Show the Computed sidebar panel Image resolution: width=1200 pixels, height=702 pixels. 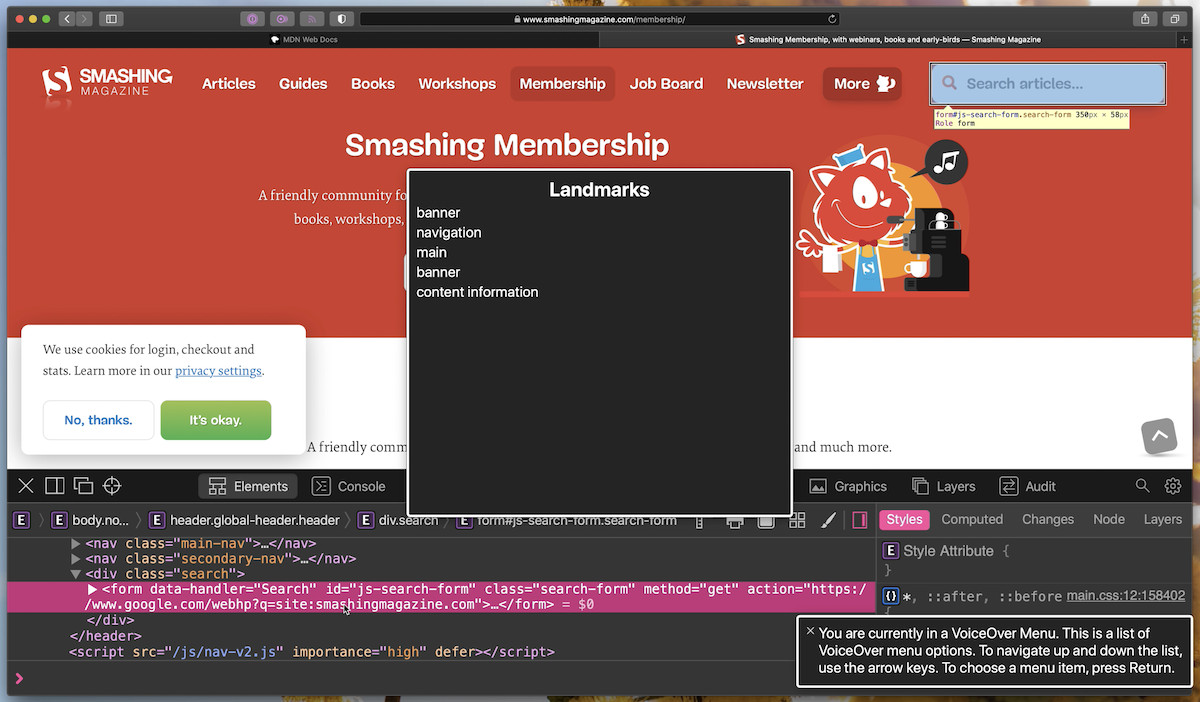[x=972, y=519]
